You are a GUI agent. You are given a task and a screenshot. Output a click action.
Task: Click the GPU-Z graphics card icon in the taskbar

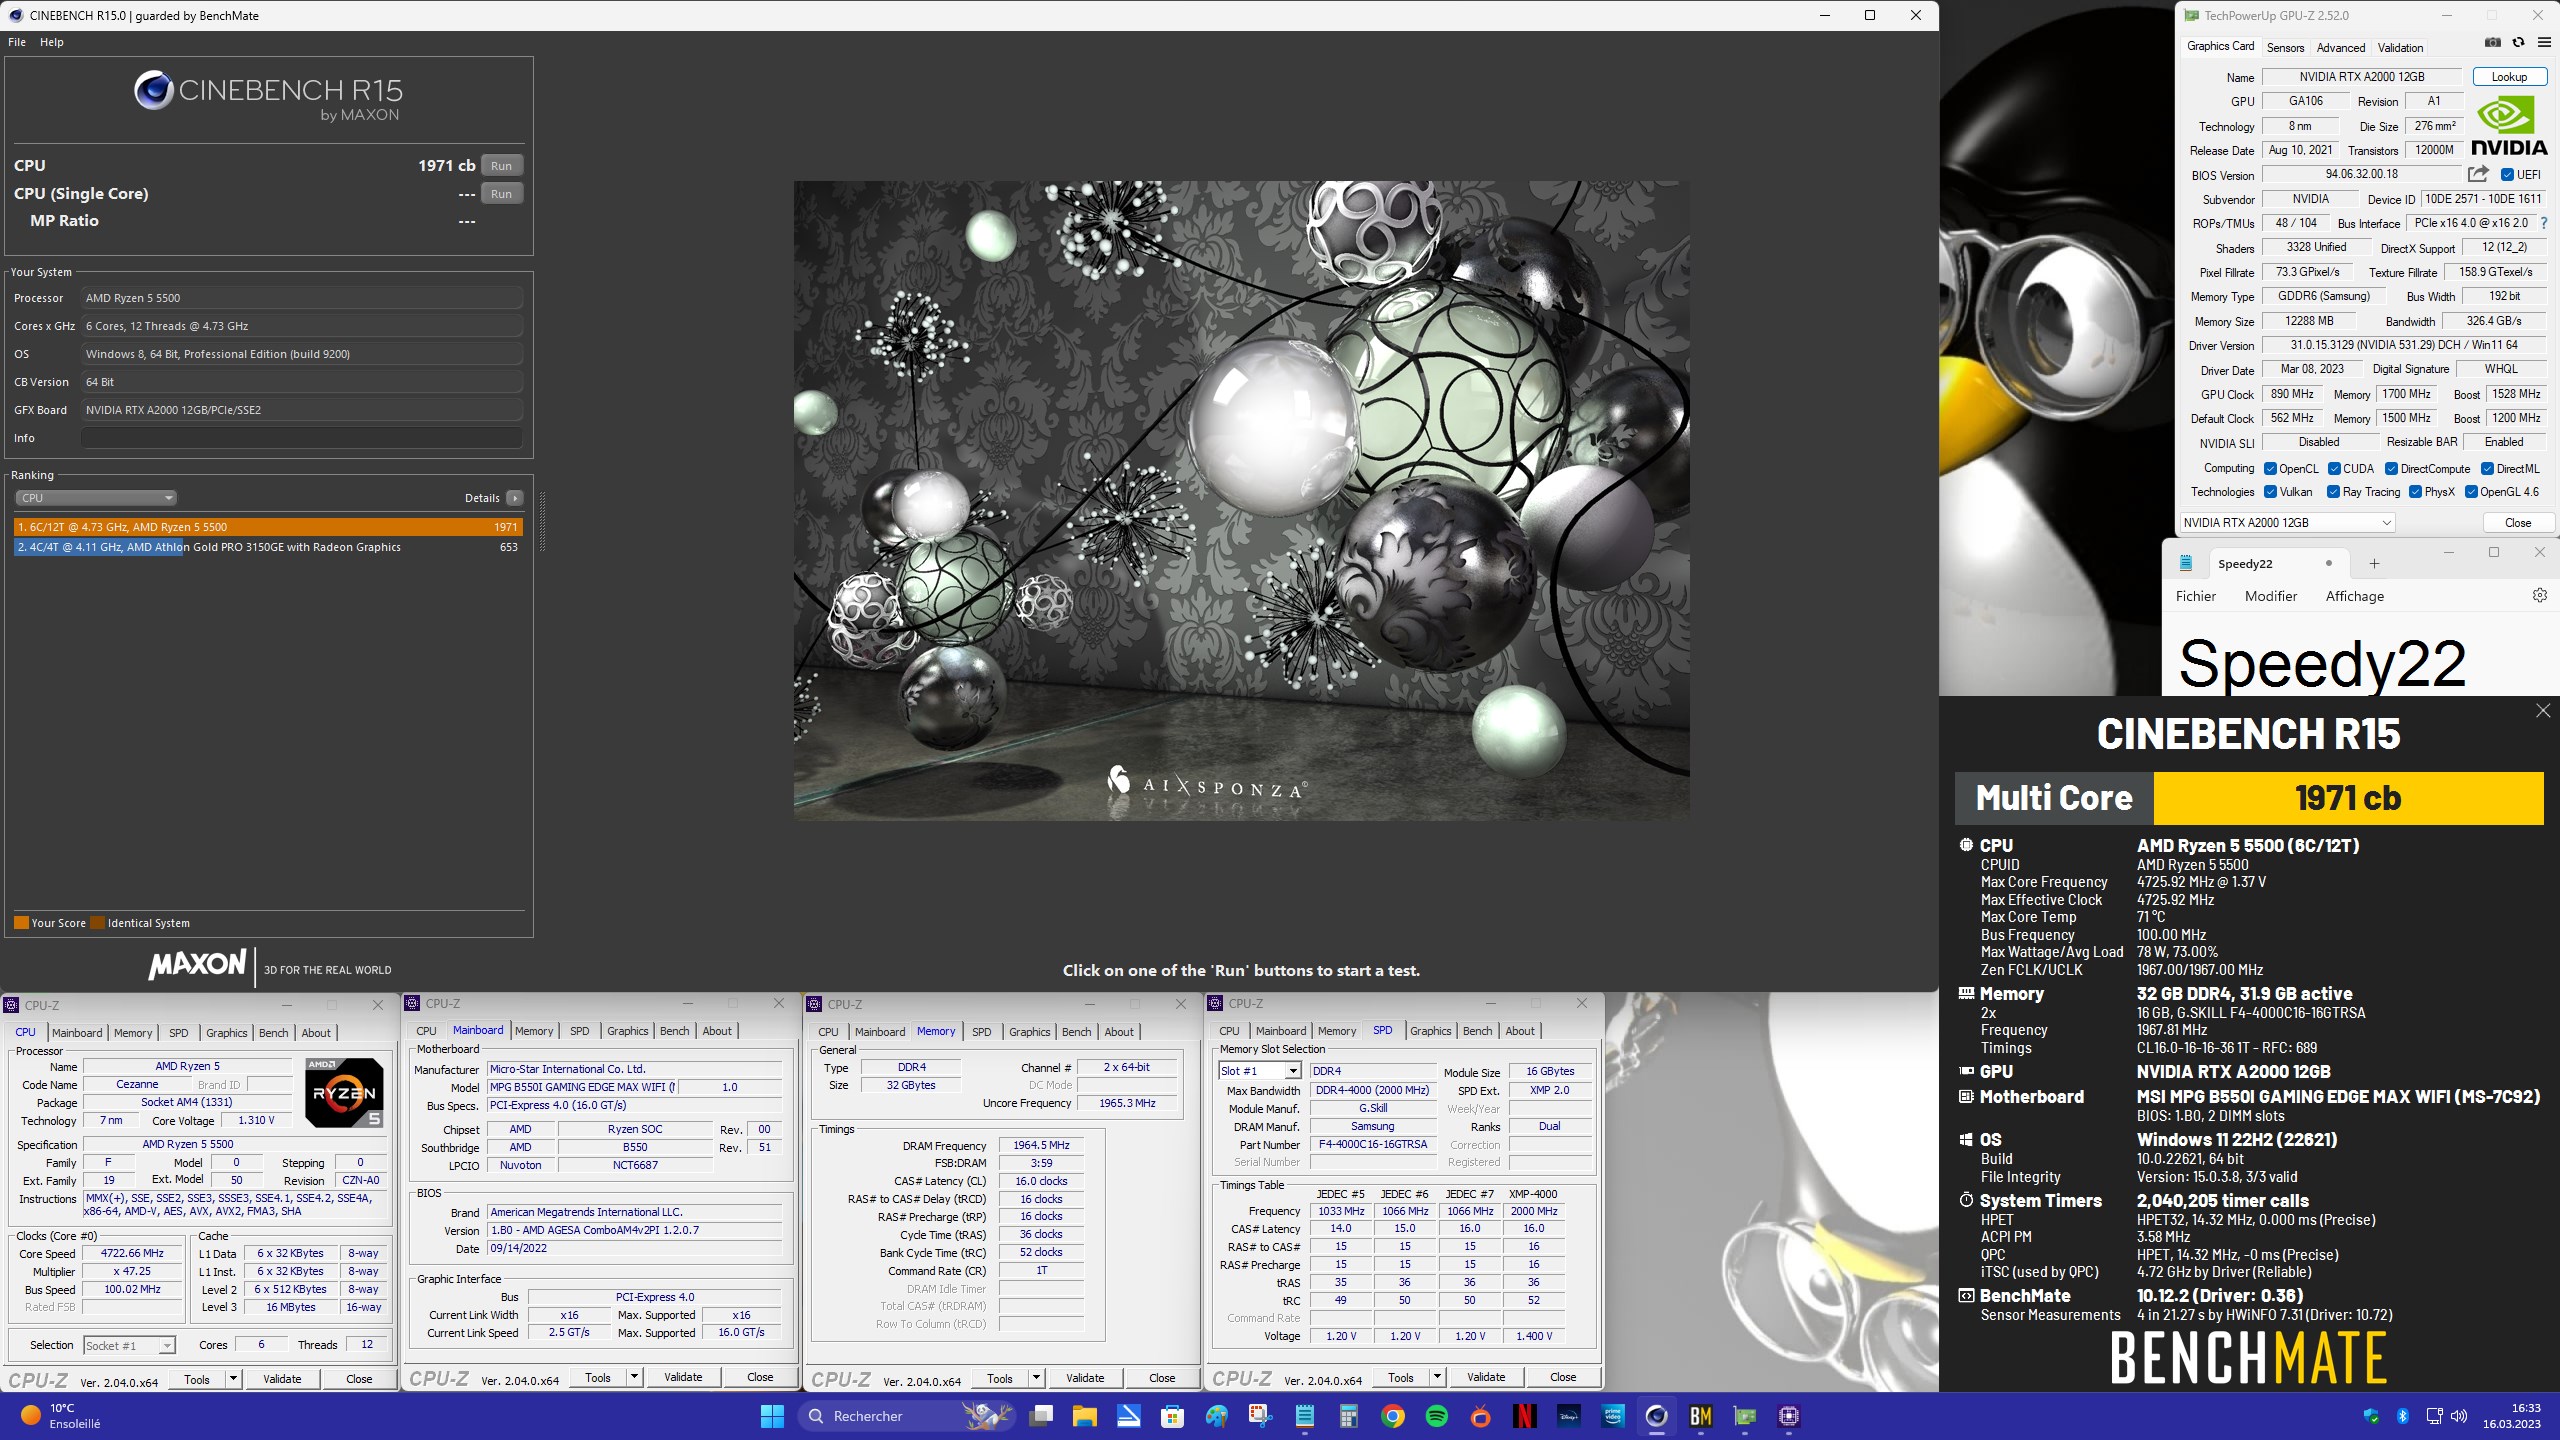coord(1745,1416)
